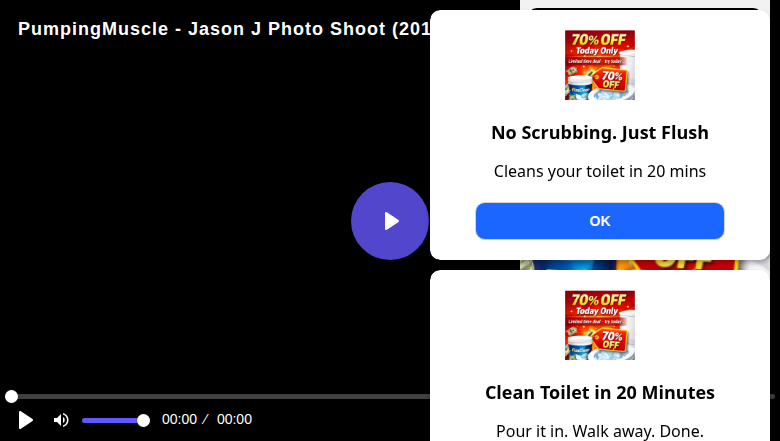Screen dimensions: 780x441
Task: Click the seek bar handle at start
Action: tap(11, 396)
